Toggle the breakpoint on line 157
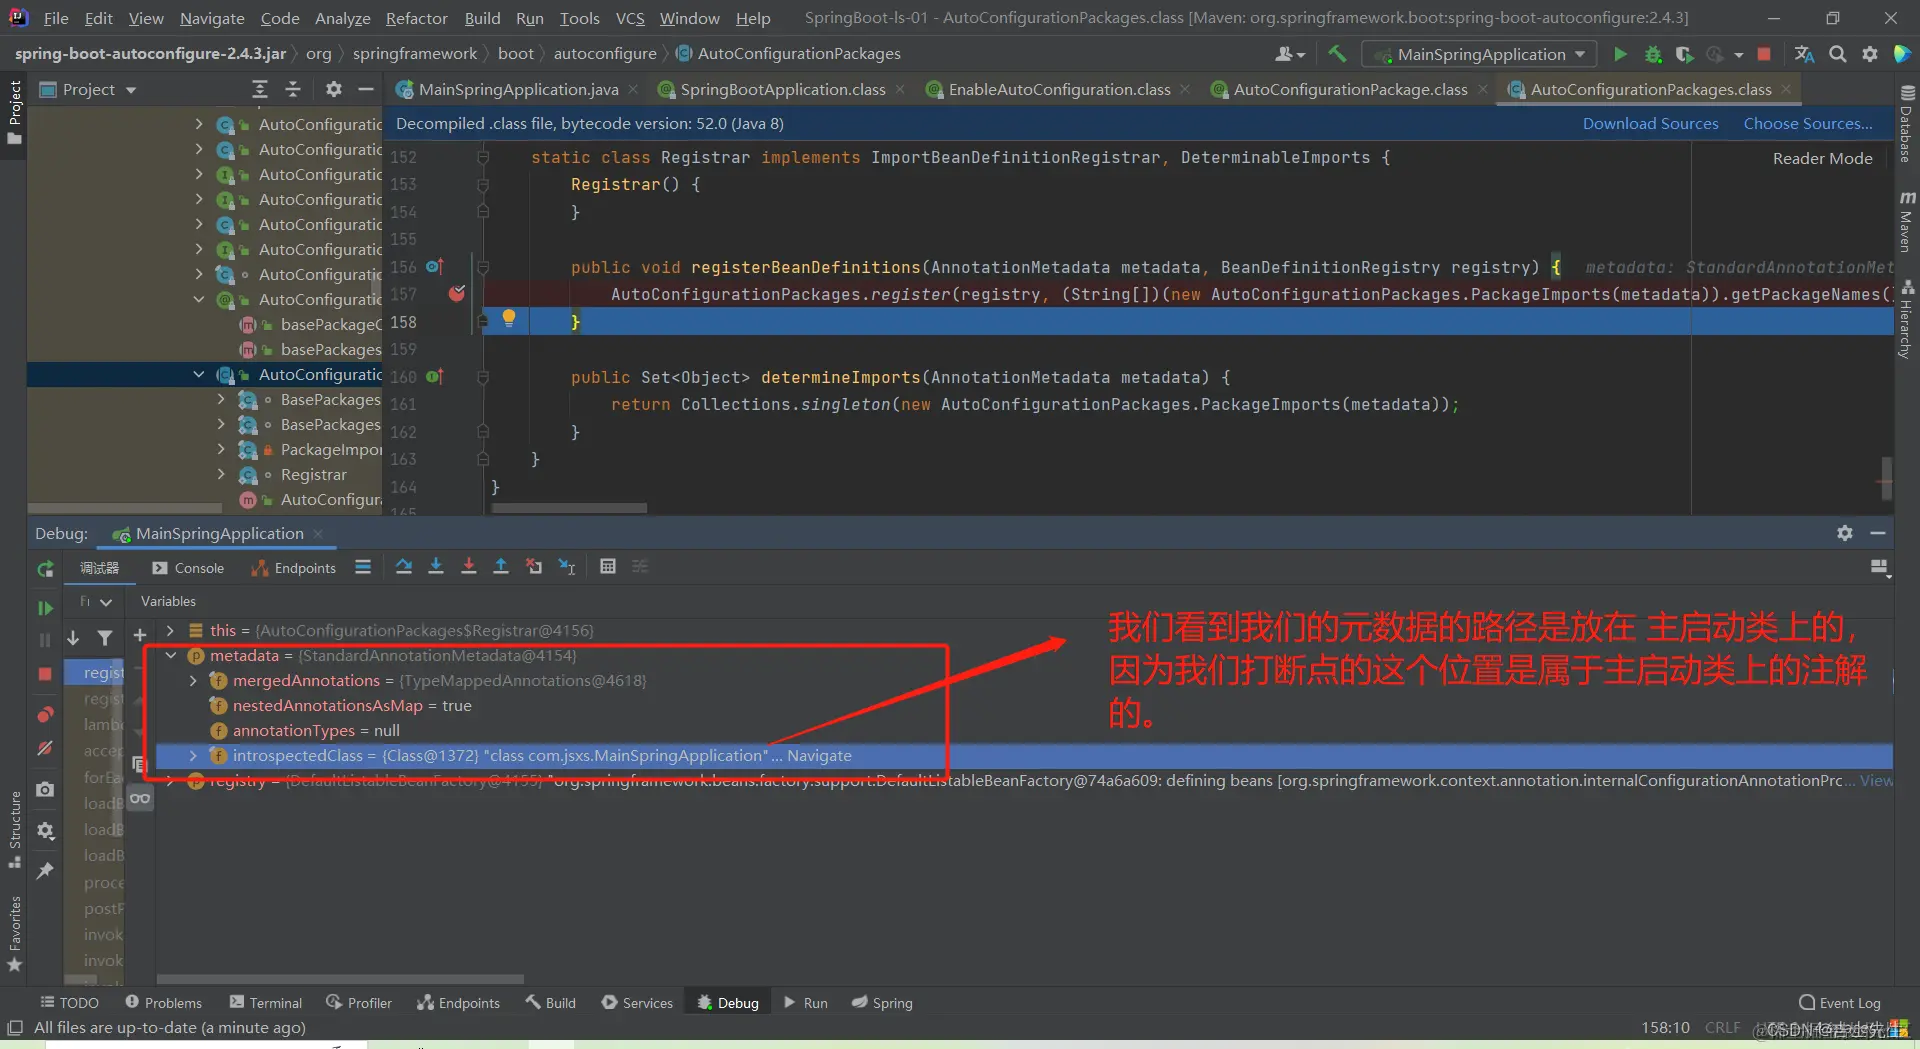Image resolution: width=1920 pixels, height=1049 pixels. 457,294
